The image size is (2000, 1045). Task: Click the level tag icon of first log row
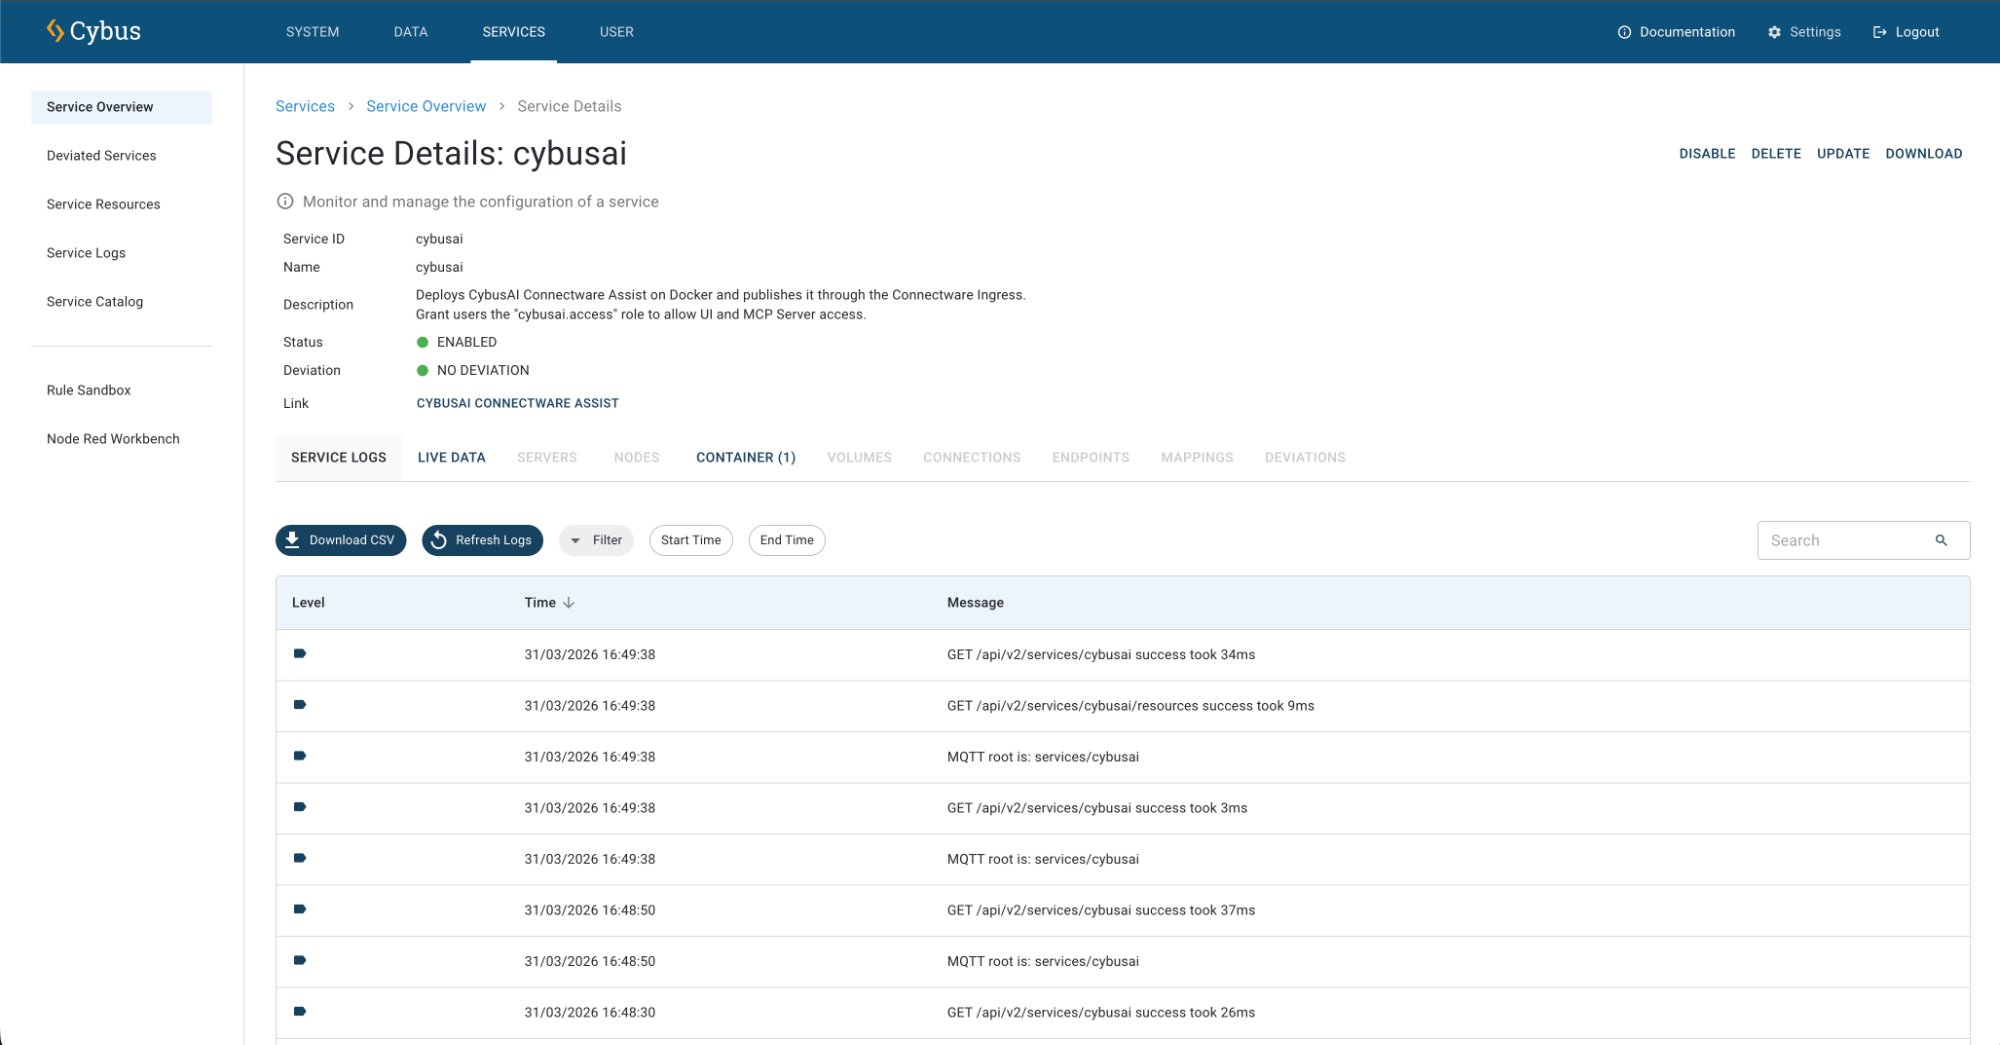[x=300, y=654]
